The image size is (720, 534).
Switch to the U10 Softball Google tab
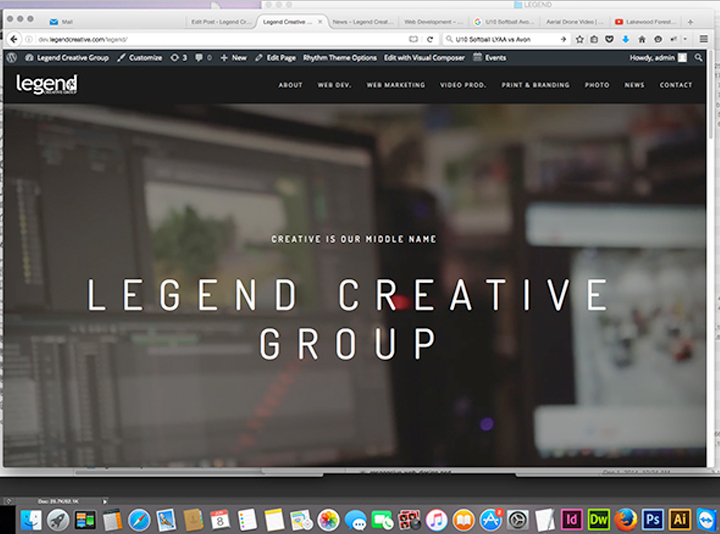tap(504, 22)
